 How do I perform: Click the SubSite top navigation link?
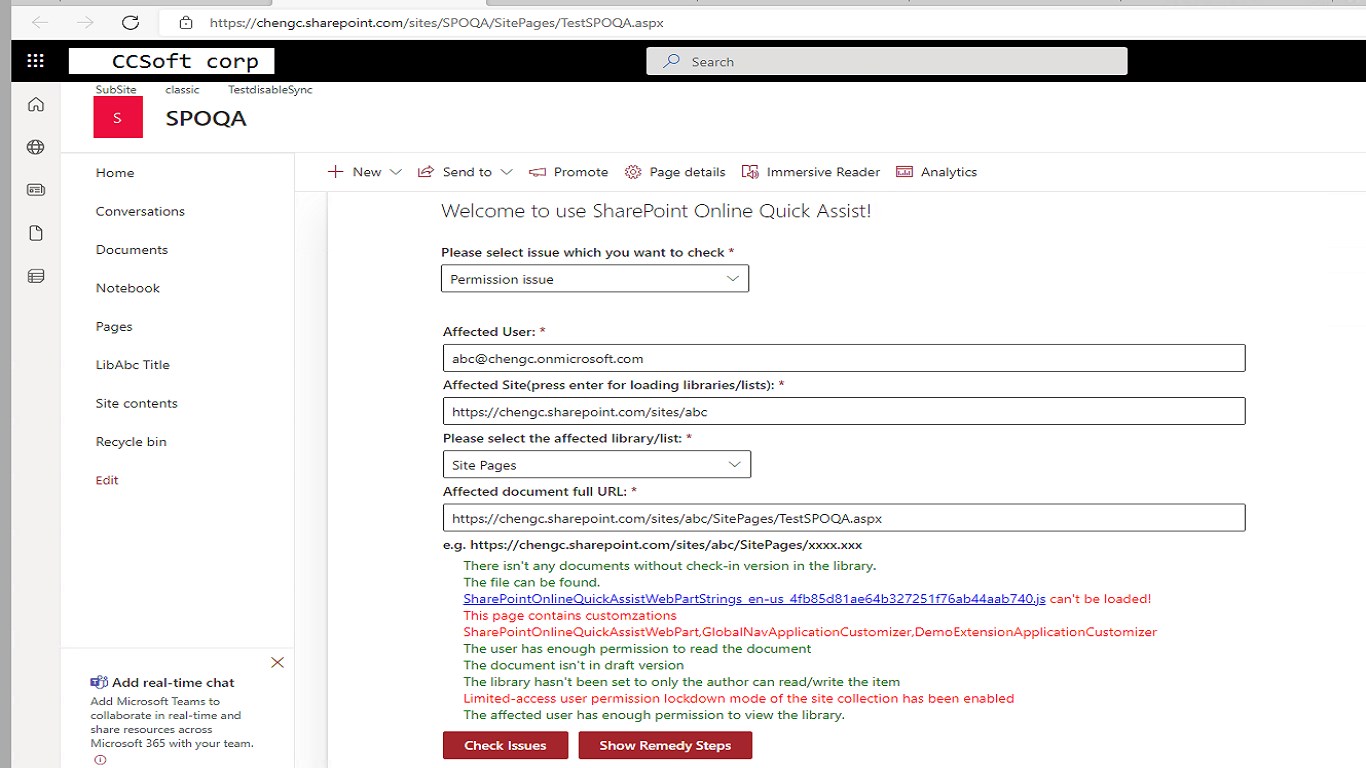point(116,90)
